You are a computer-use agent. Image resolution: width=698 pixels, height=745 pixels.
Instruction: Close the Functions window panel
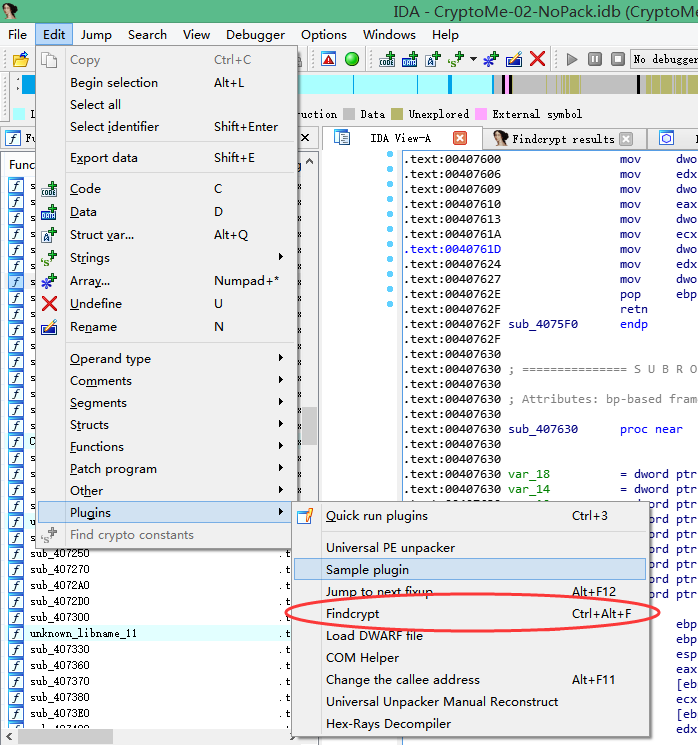[305, 138]
